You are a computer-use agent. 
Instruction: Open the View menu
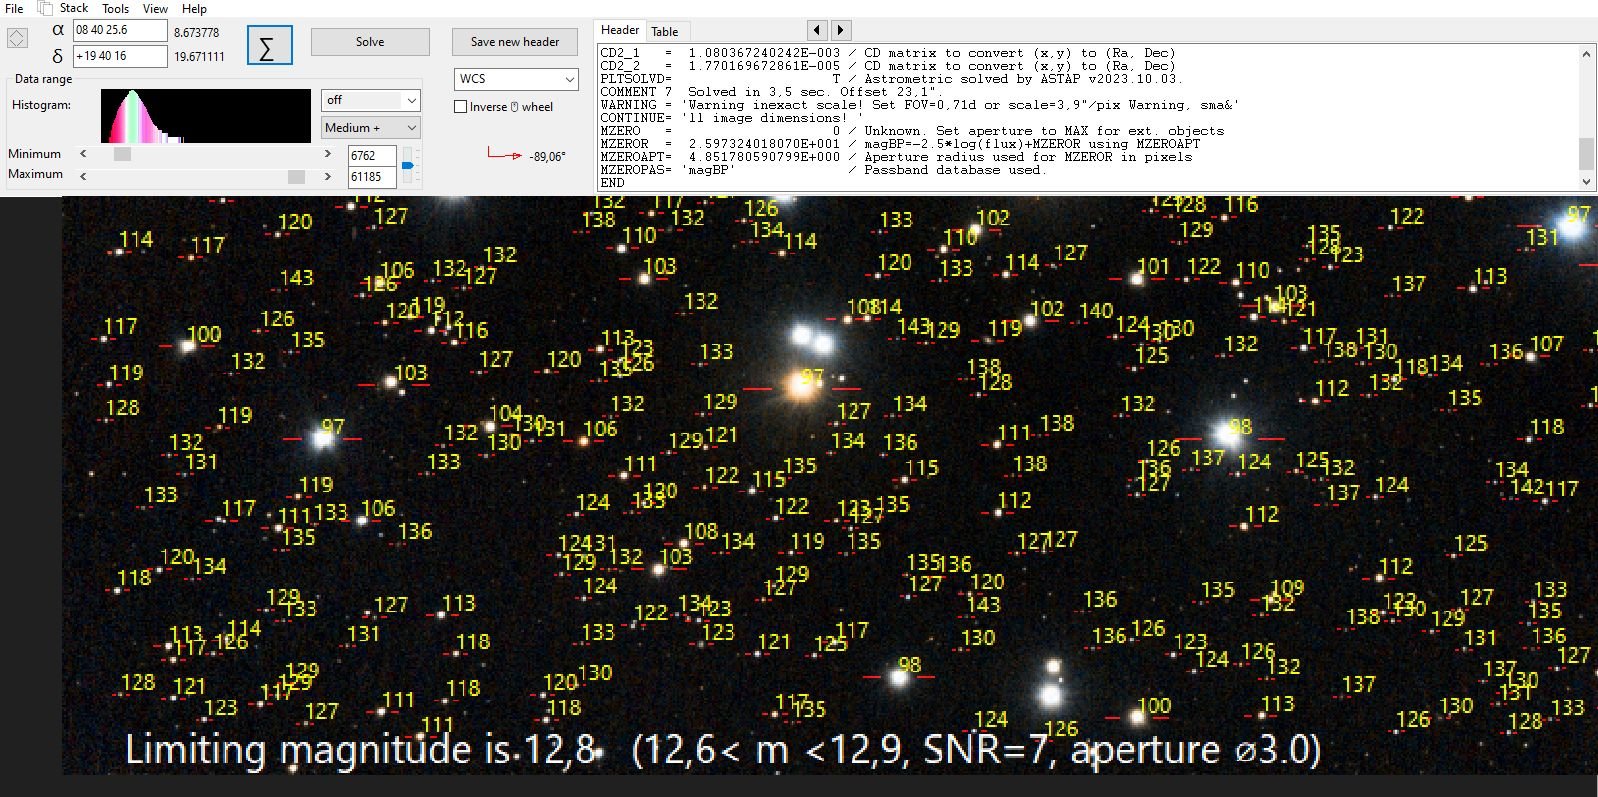pos(155,8)
